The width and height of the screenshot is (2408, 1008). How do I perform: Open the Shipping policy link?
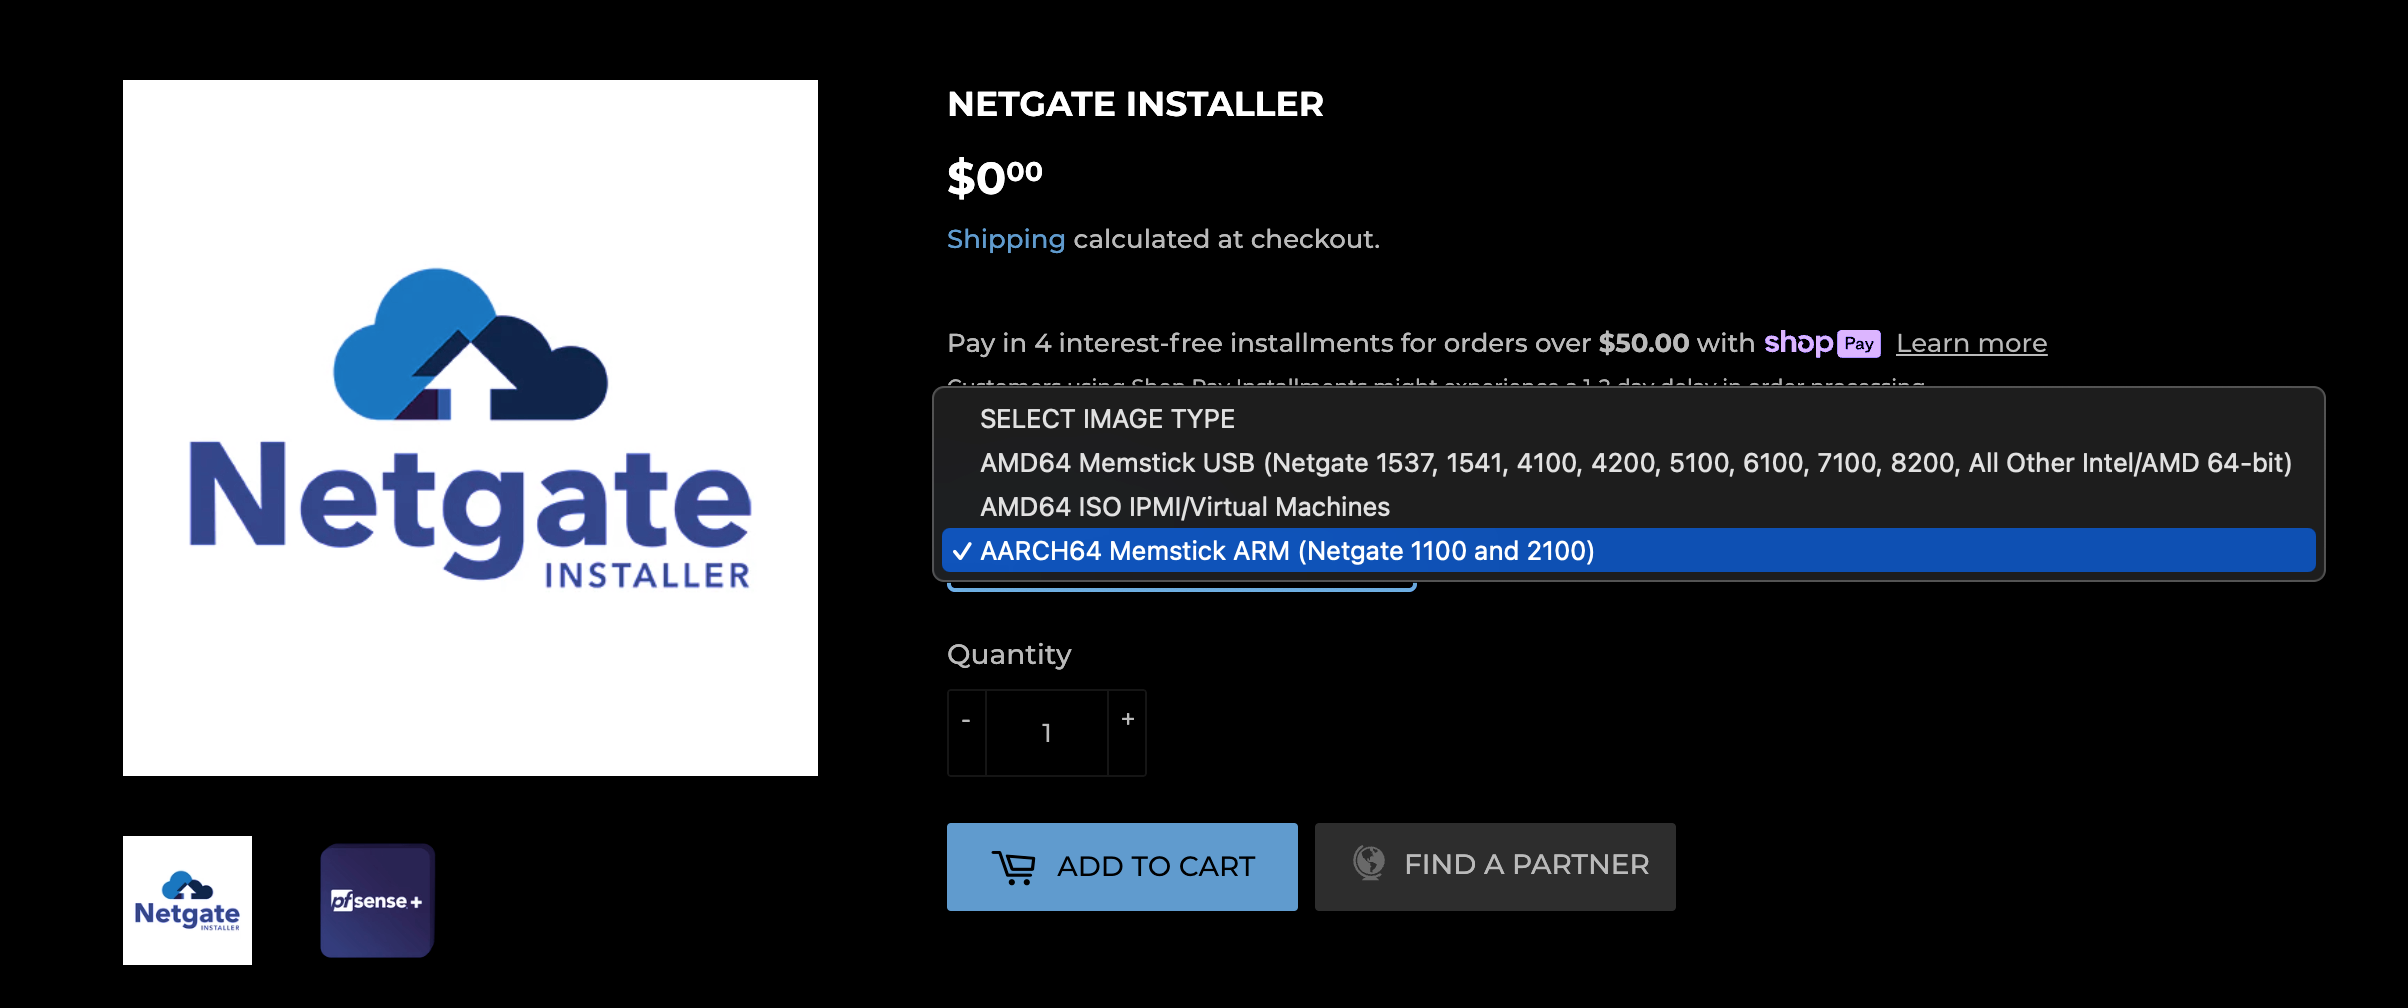pos(1006,240)
